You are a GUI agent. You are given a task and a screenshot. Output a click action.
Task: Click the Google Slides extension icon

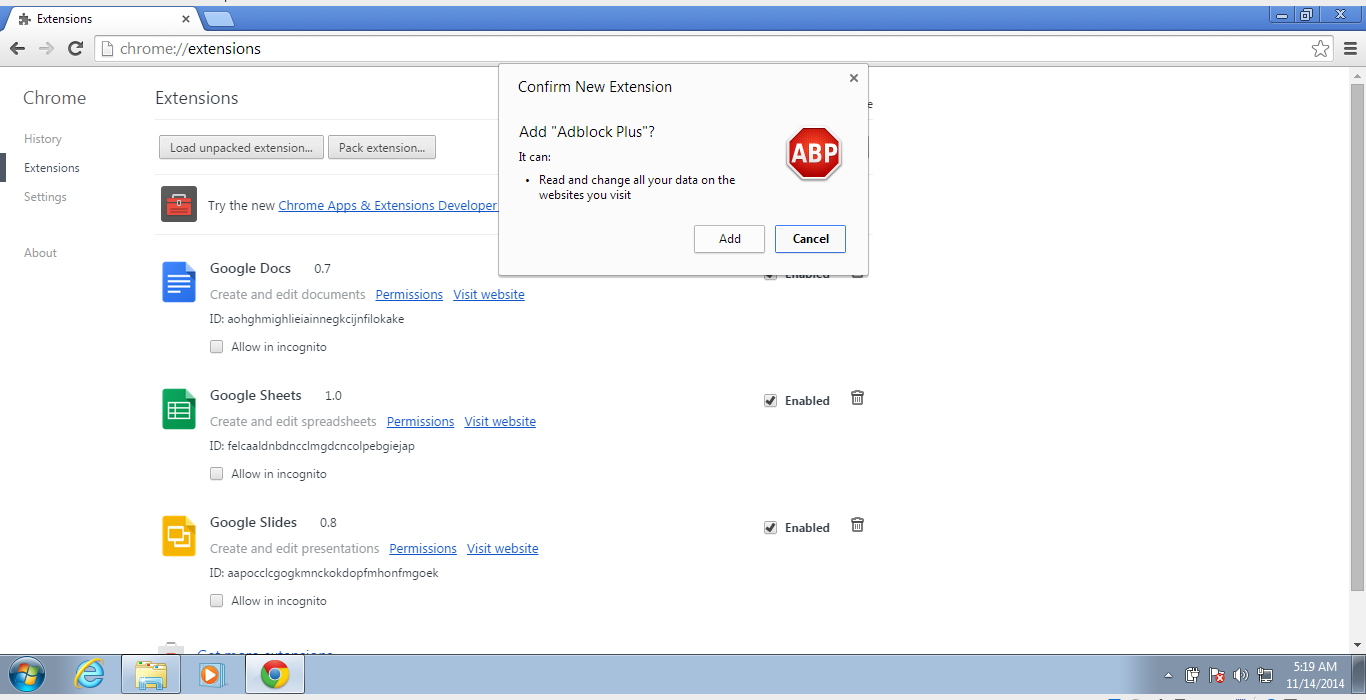tap(179, 536)
